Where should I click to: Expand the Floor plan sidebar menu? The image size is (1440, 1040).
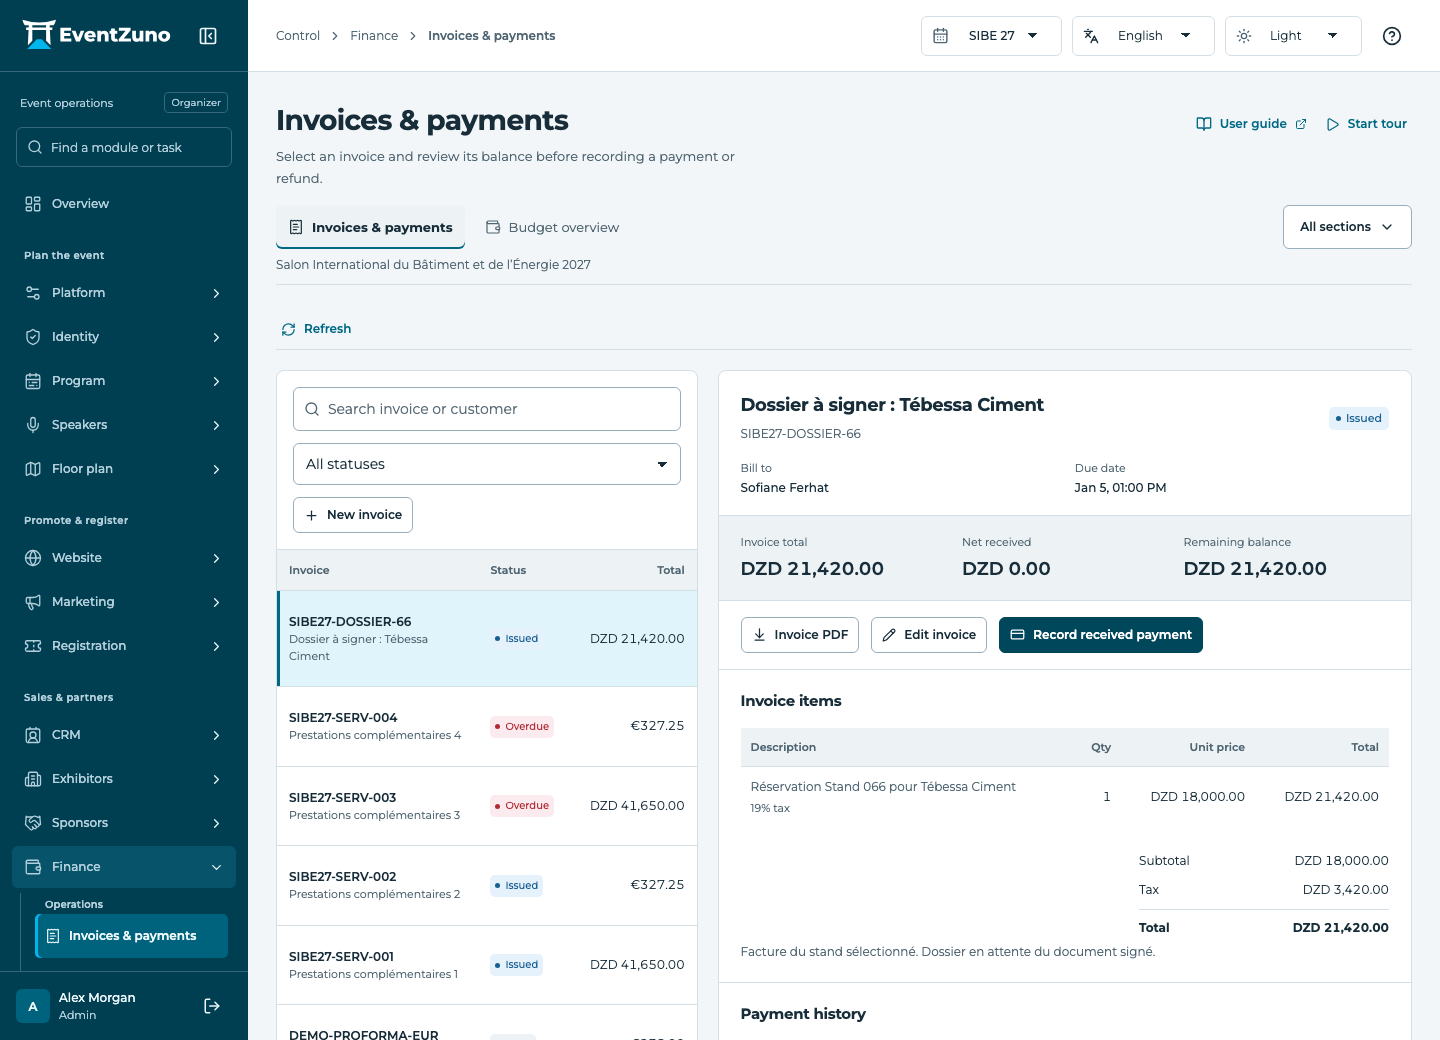click(124, 469)
